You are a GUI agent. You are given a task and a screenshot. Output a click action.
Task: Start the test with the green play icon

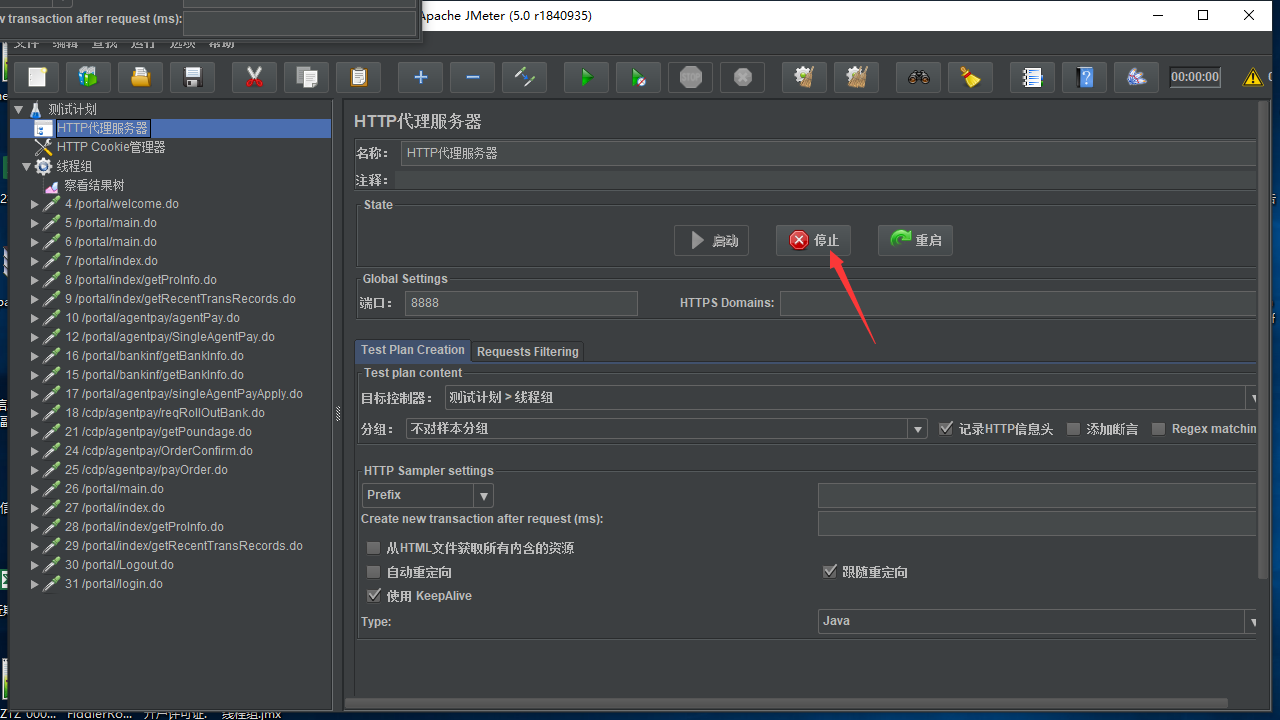click(586, 77)
